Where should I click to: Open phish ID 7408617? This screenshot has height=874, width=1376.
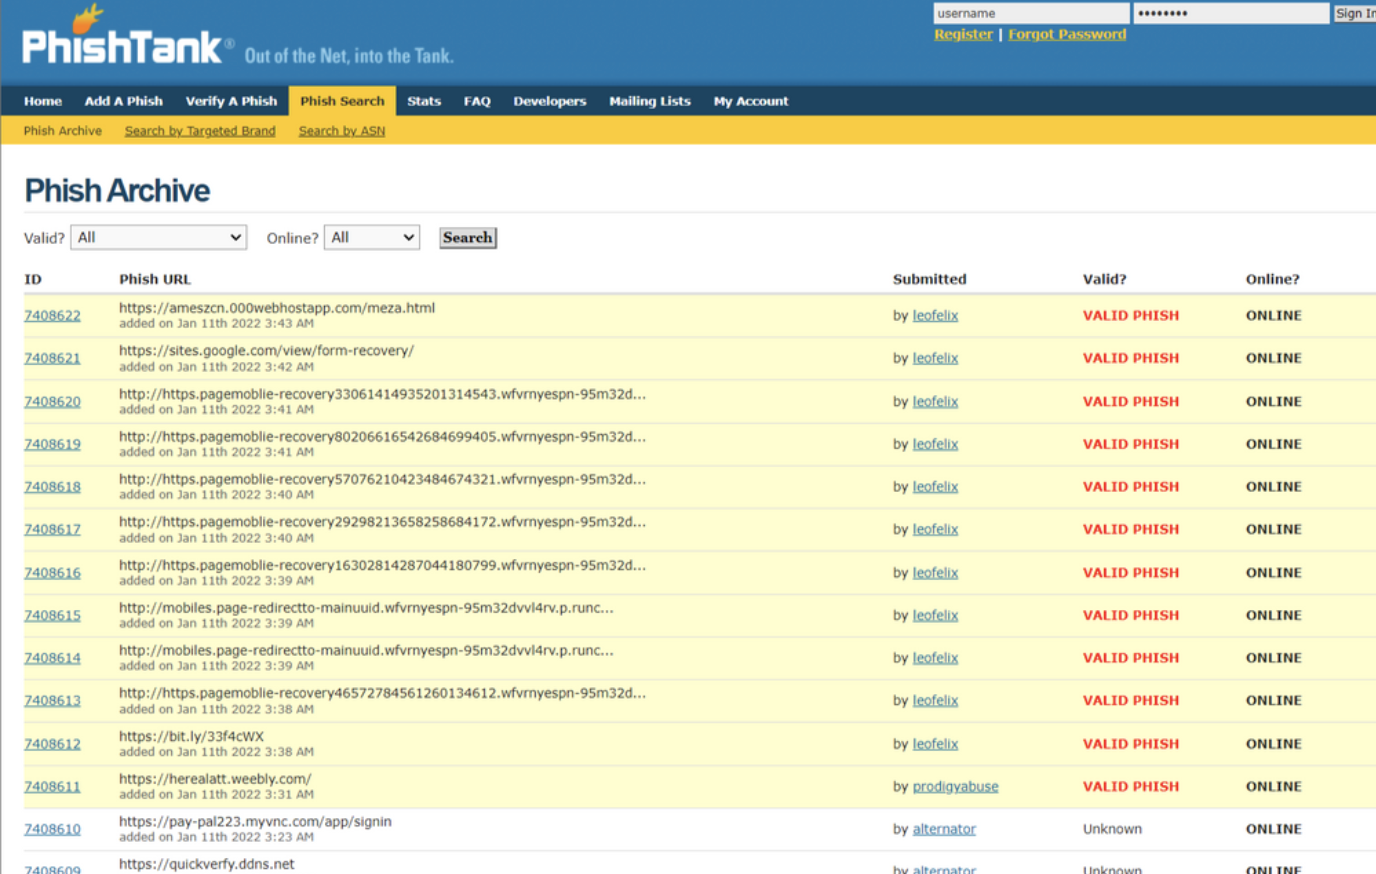tap(52, 529)
